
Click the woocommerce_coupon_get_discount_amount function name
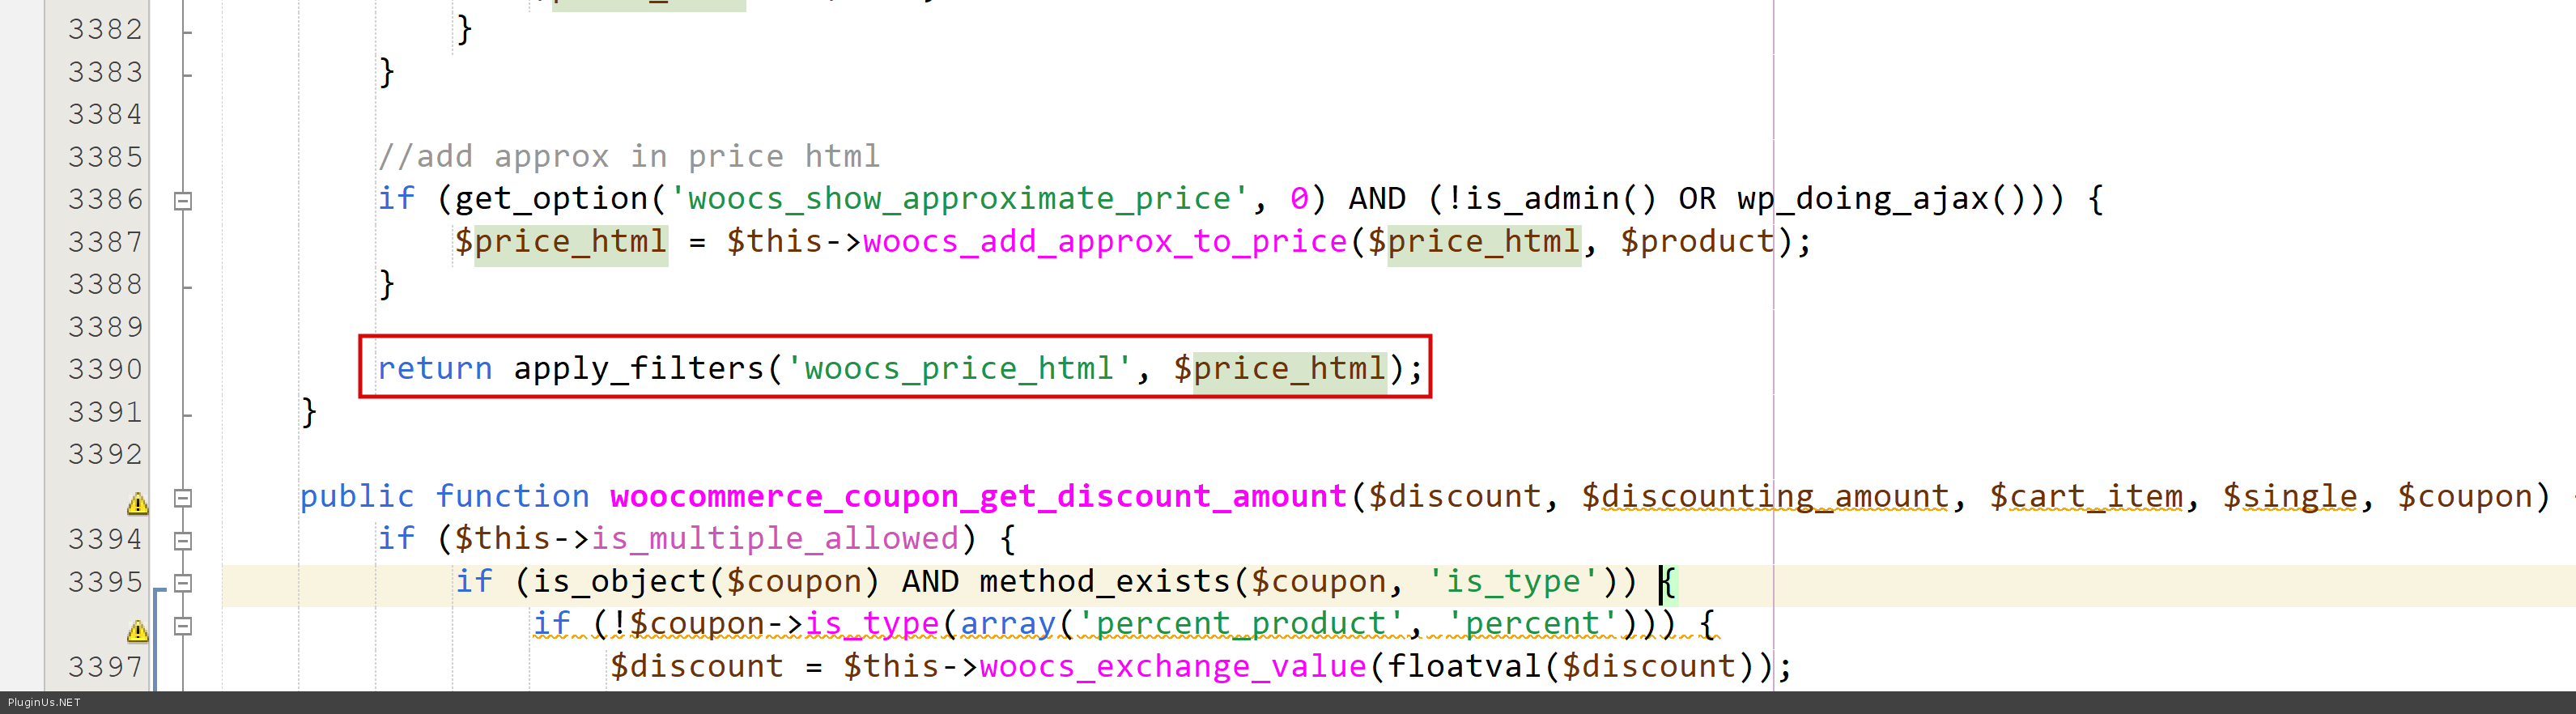coord(978,497)
